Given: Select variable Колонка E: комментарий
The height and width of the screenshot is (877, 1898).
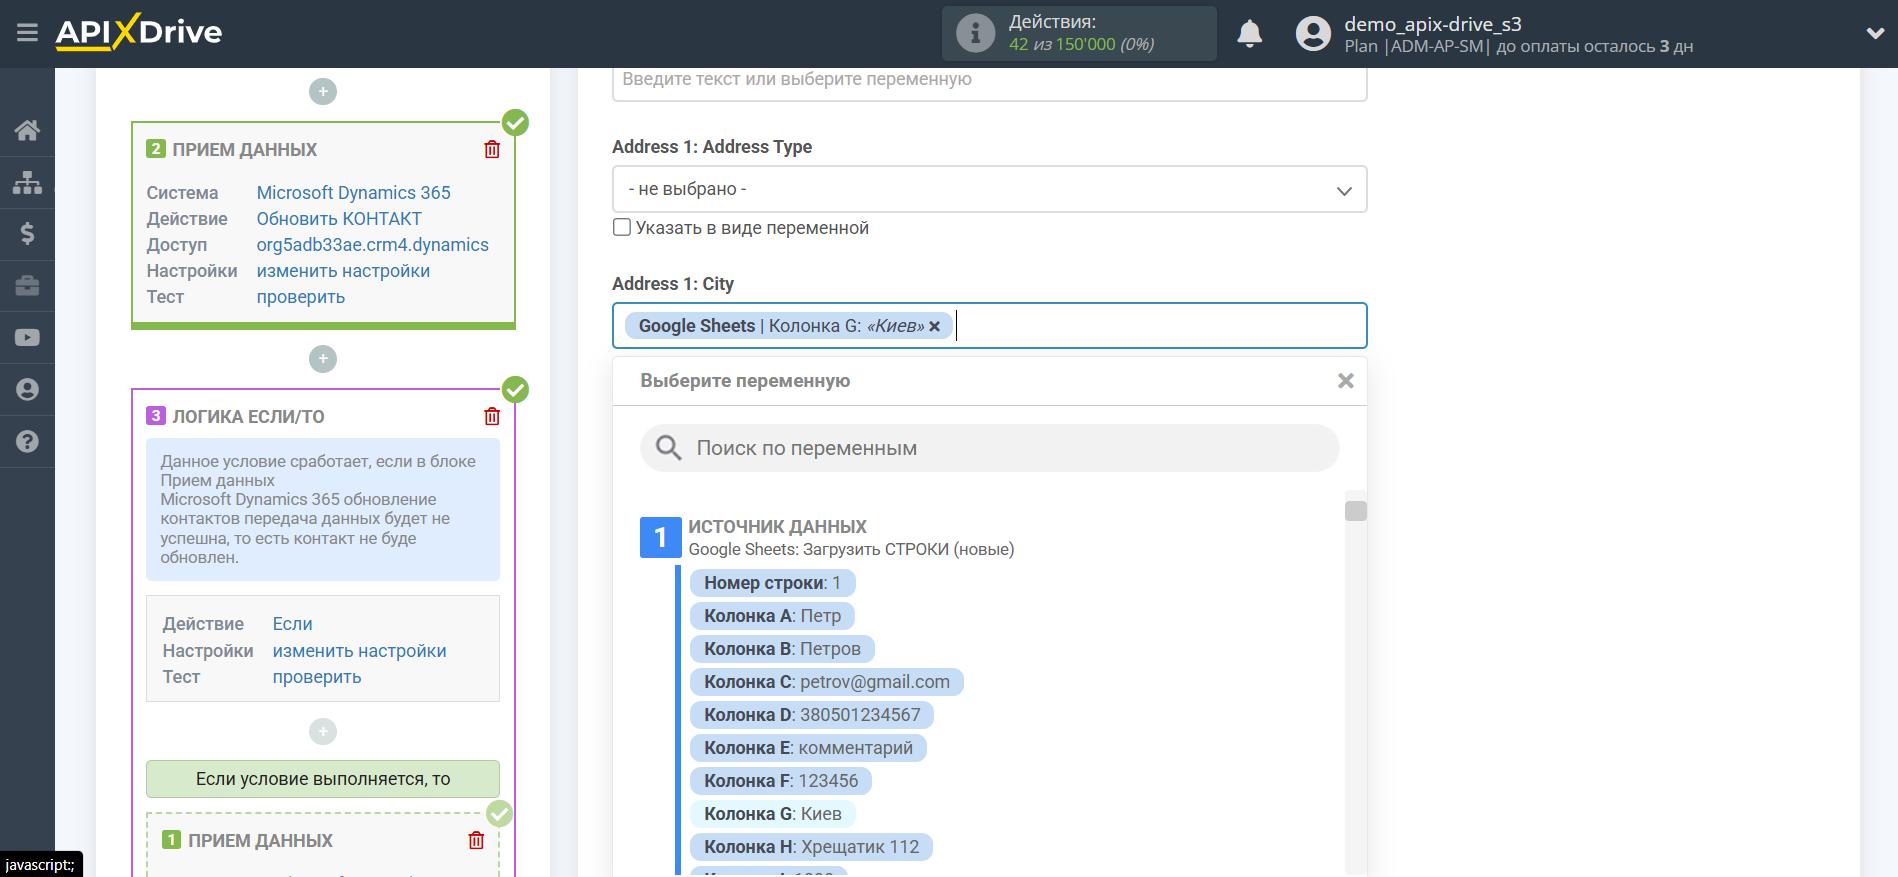Looking at the screenshot, I should pos(808,748).
